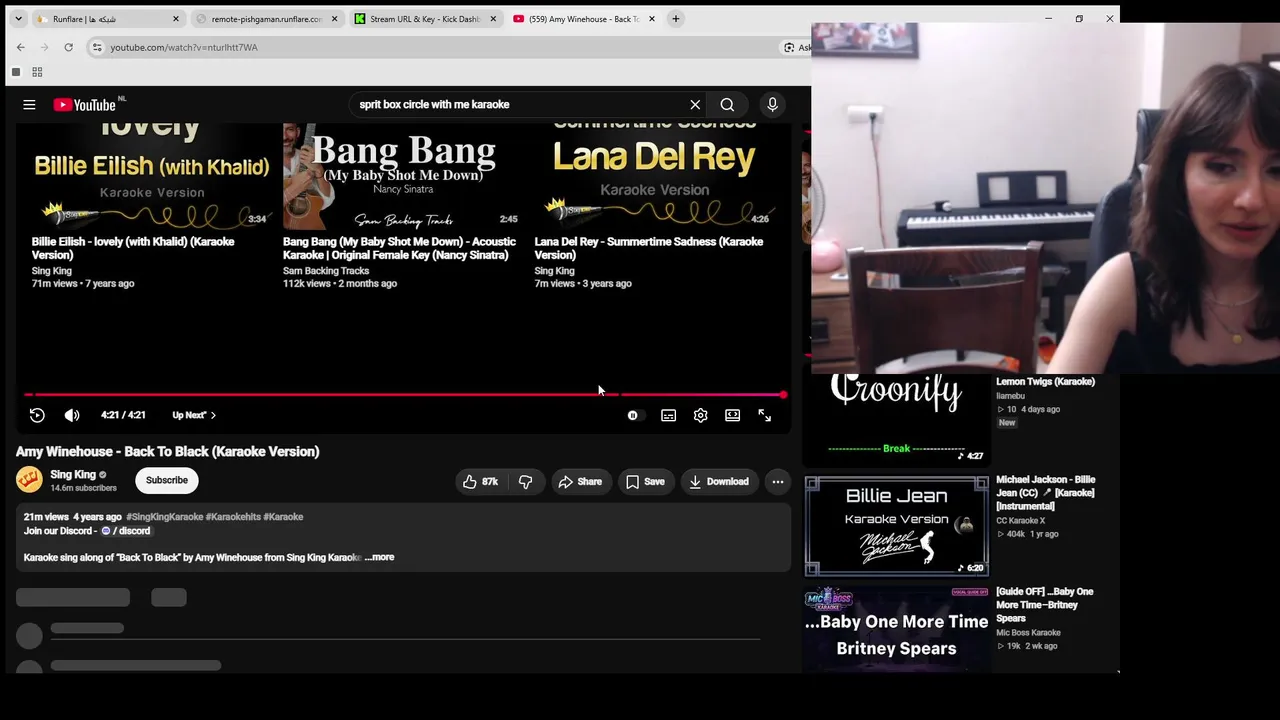This screenshot has height=720, width=1280.
Task: Save the video to a playlist
Action: (x=645, y=482)
